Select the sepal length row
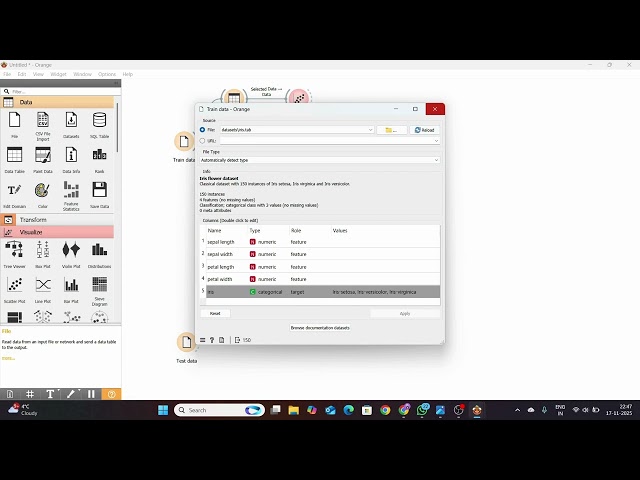 tap(320, 242)
